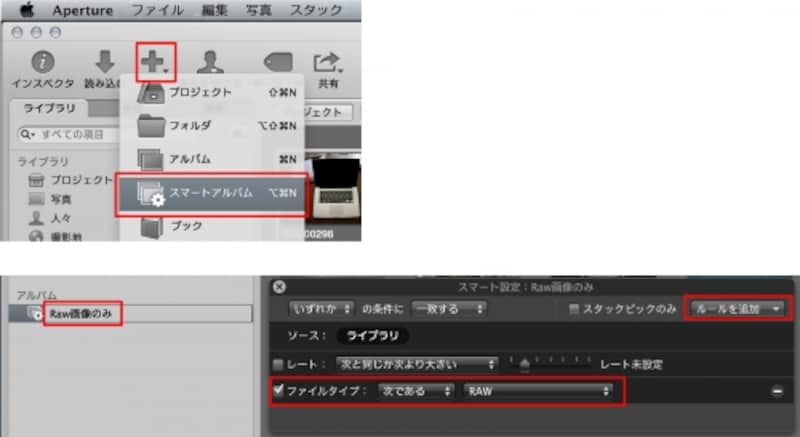Image resolution: width=800 pixels, height=437 pixels.
Task: Click the keyword tag toolbar icon
Action: 278,62
